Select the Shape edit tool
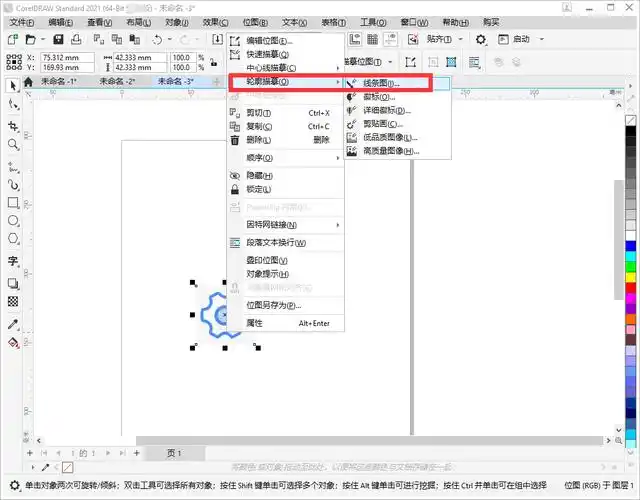This screenshot has height=500, width=640. [x=13, y=105]
